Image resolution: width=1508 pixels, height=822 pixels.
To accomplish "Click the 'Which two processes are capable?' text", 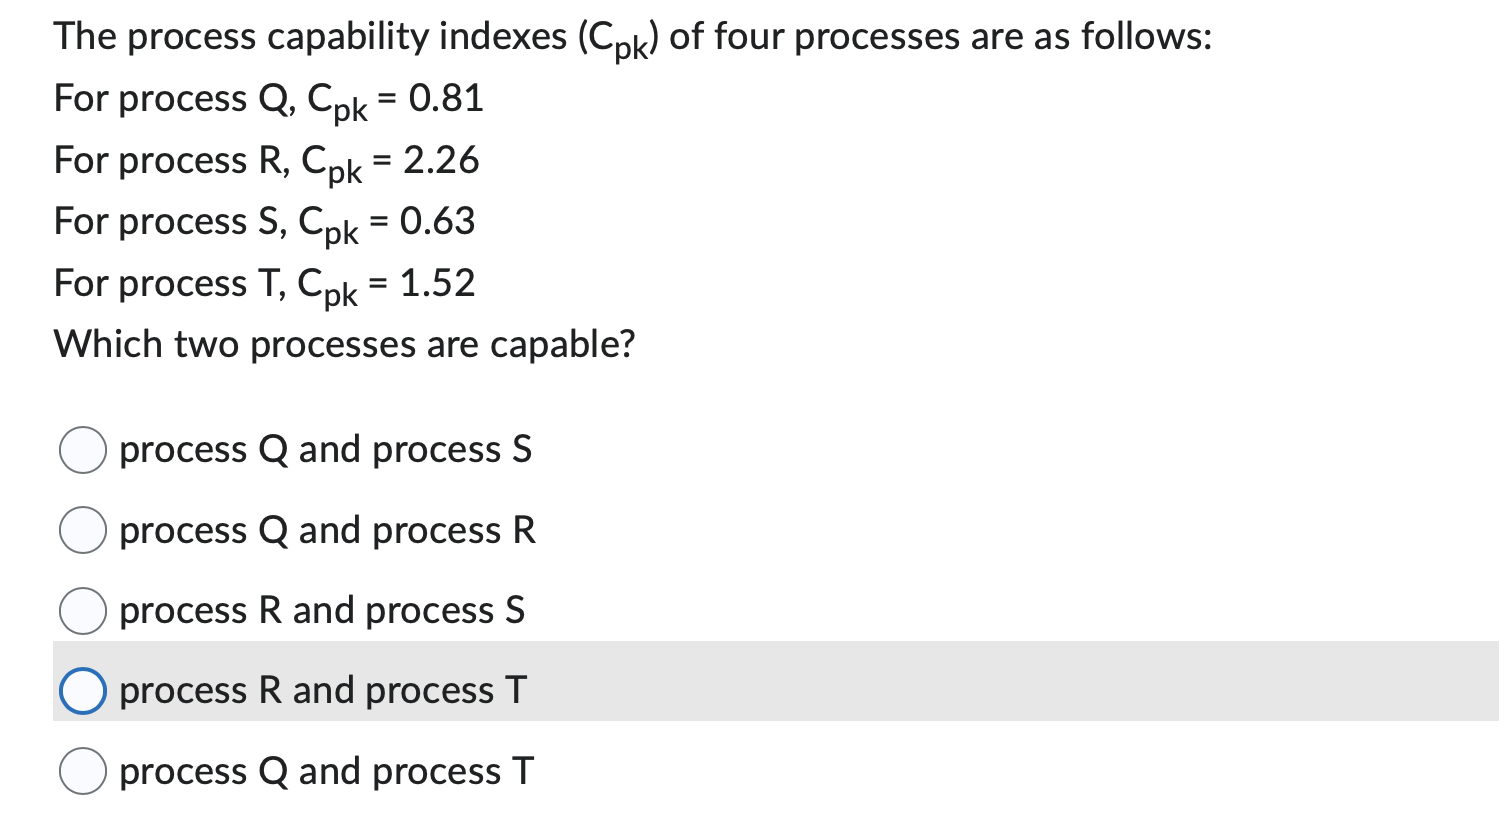I will (345, 344).
